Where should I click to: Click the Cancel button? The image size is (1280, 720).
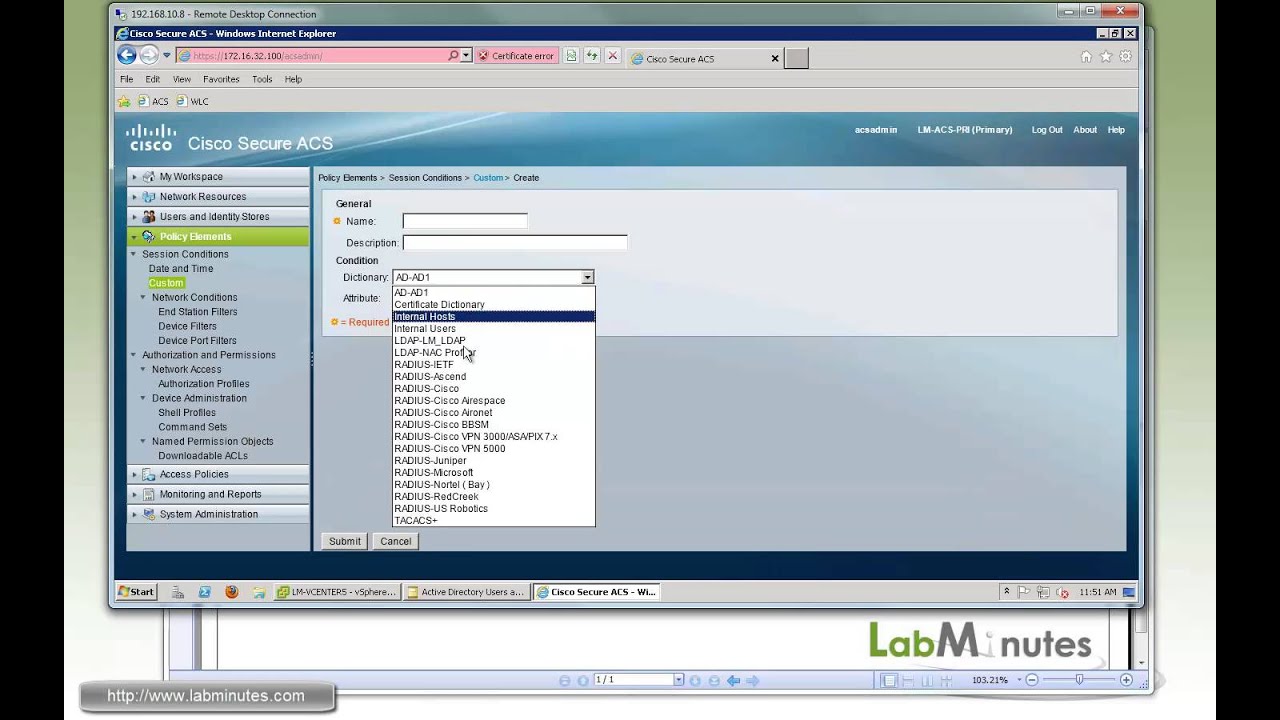395,541
